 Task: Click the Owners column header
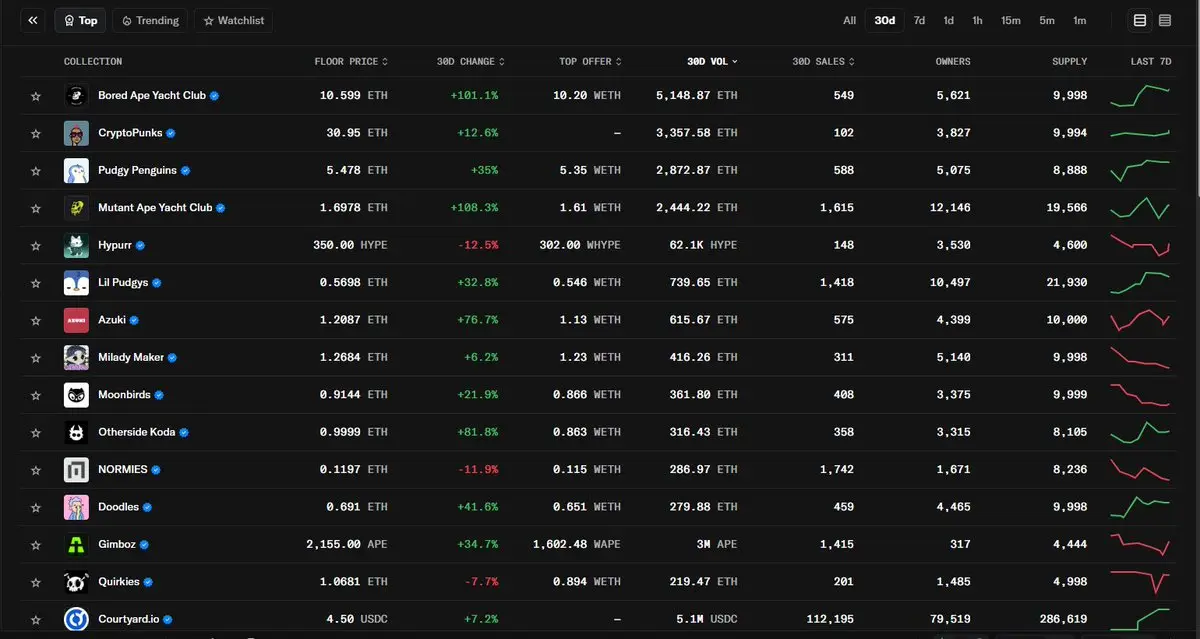952,62
